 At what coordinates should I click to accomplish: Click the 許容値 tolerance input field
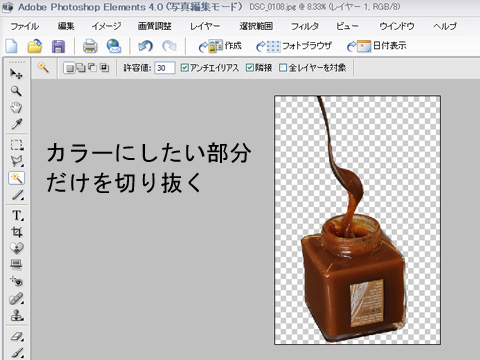click(165, 68)
